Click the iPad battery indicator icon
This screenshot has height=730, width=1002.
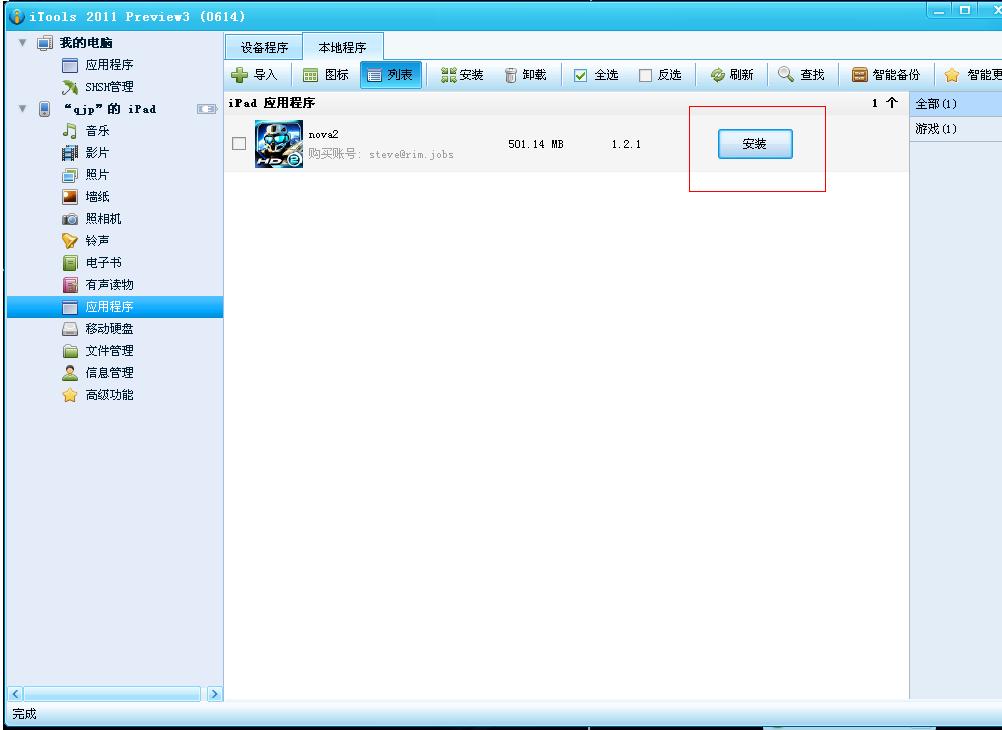pyautogui.click(x=207, y=109)
